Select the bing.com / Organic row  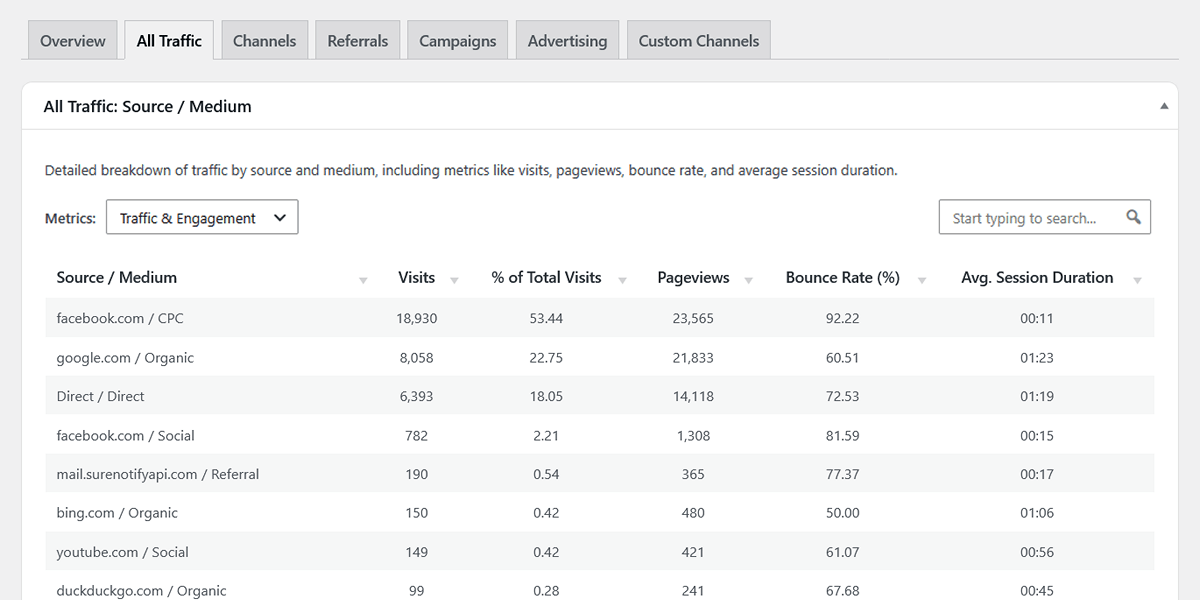(x=600, y=513)
